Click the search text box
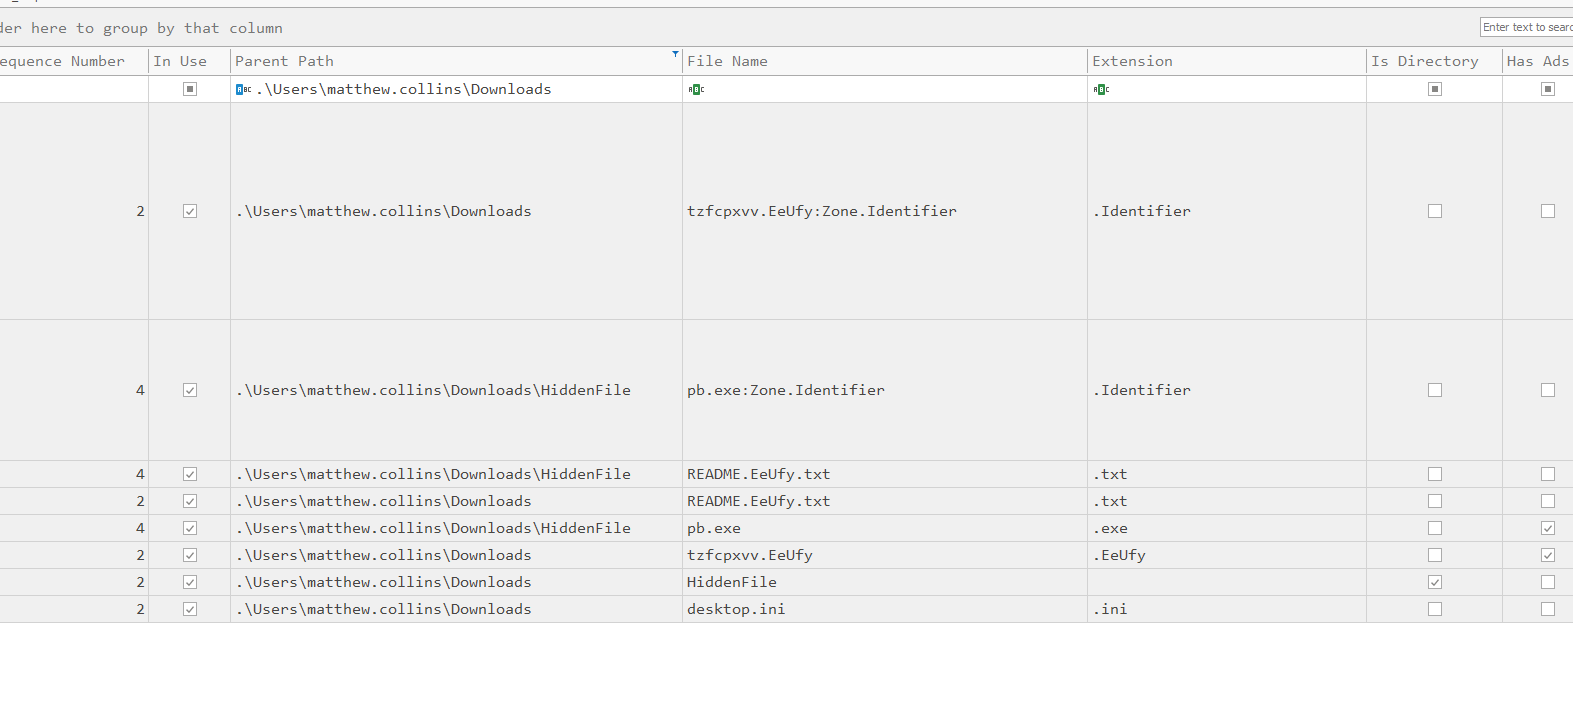This screenshot has height=712, width=1573. click(1526, 27)
